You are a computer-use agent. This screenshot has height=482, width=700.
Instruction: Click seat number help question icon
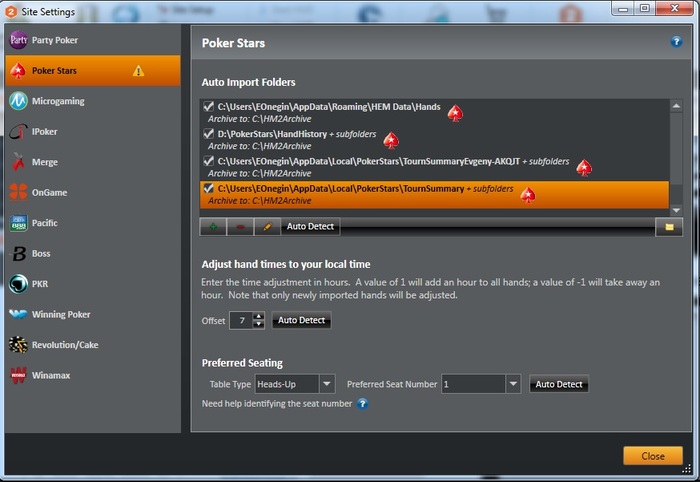[362, 404]
